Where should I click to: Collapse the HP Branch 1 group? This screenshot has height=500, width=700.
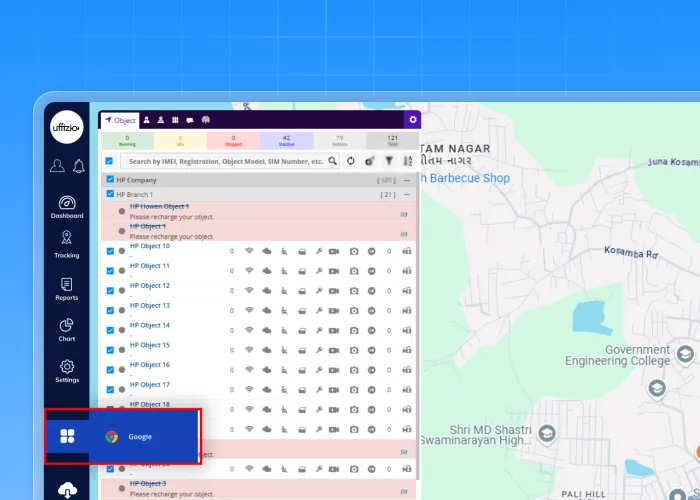point(407,194)
